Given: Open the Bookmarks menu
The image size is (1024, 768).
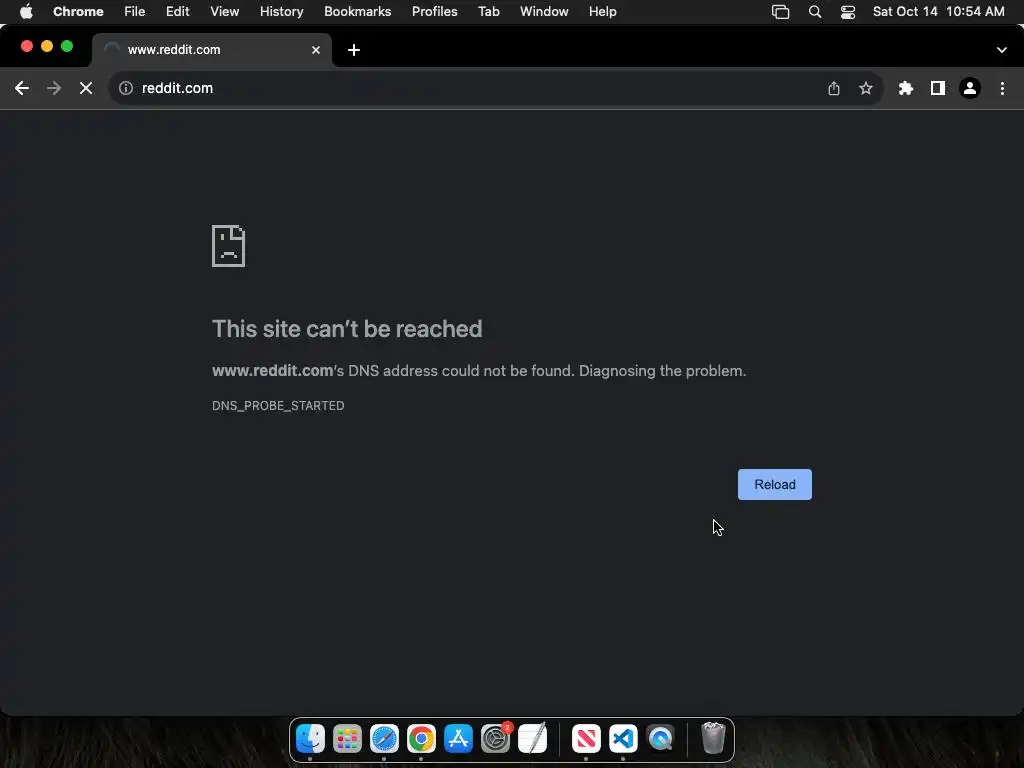Looking at the screenshot, I should pyautogui.click(x=357, y=12).
